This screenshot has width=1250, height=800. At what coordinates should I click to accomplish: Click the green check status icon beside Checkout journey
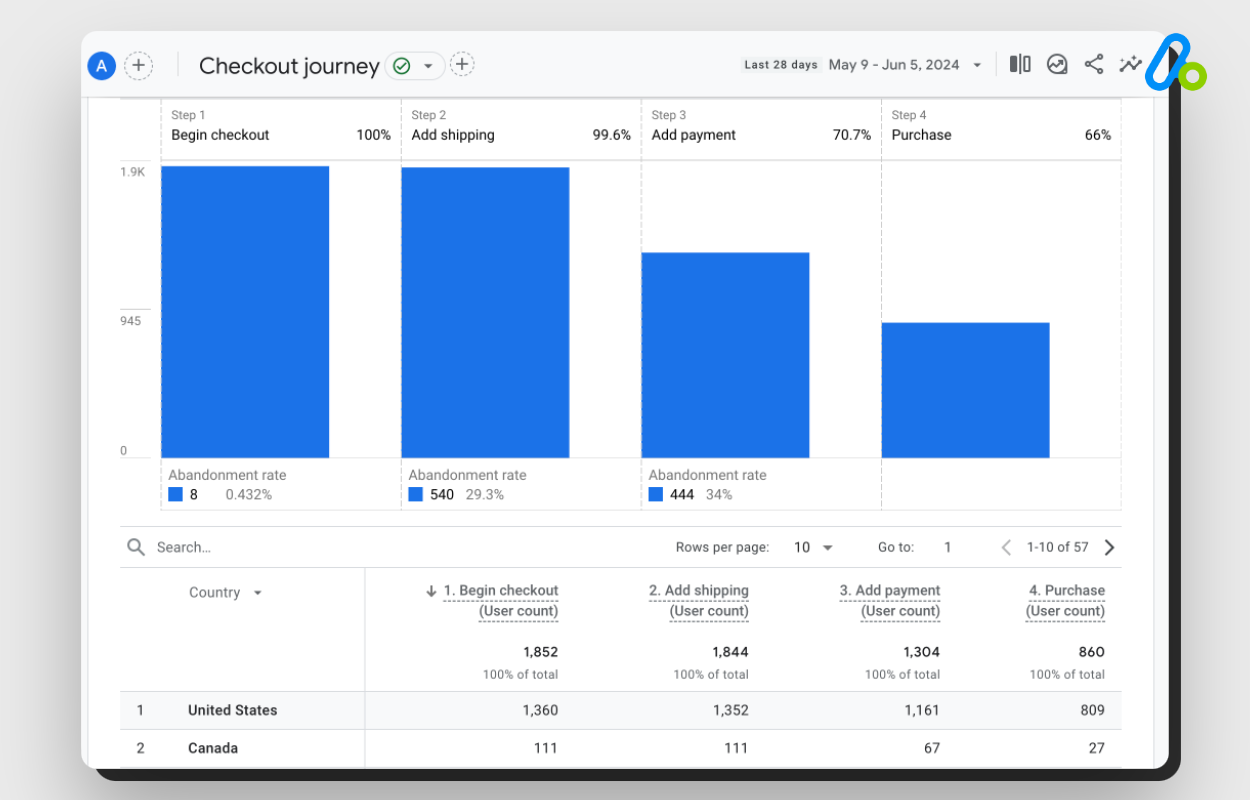pos(402,66)
